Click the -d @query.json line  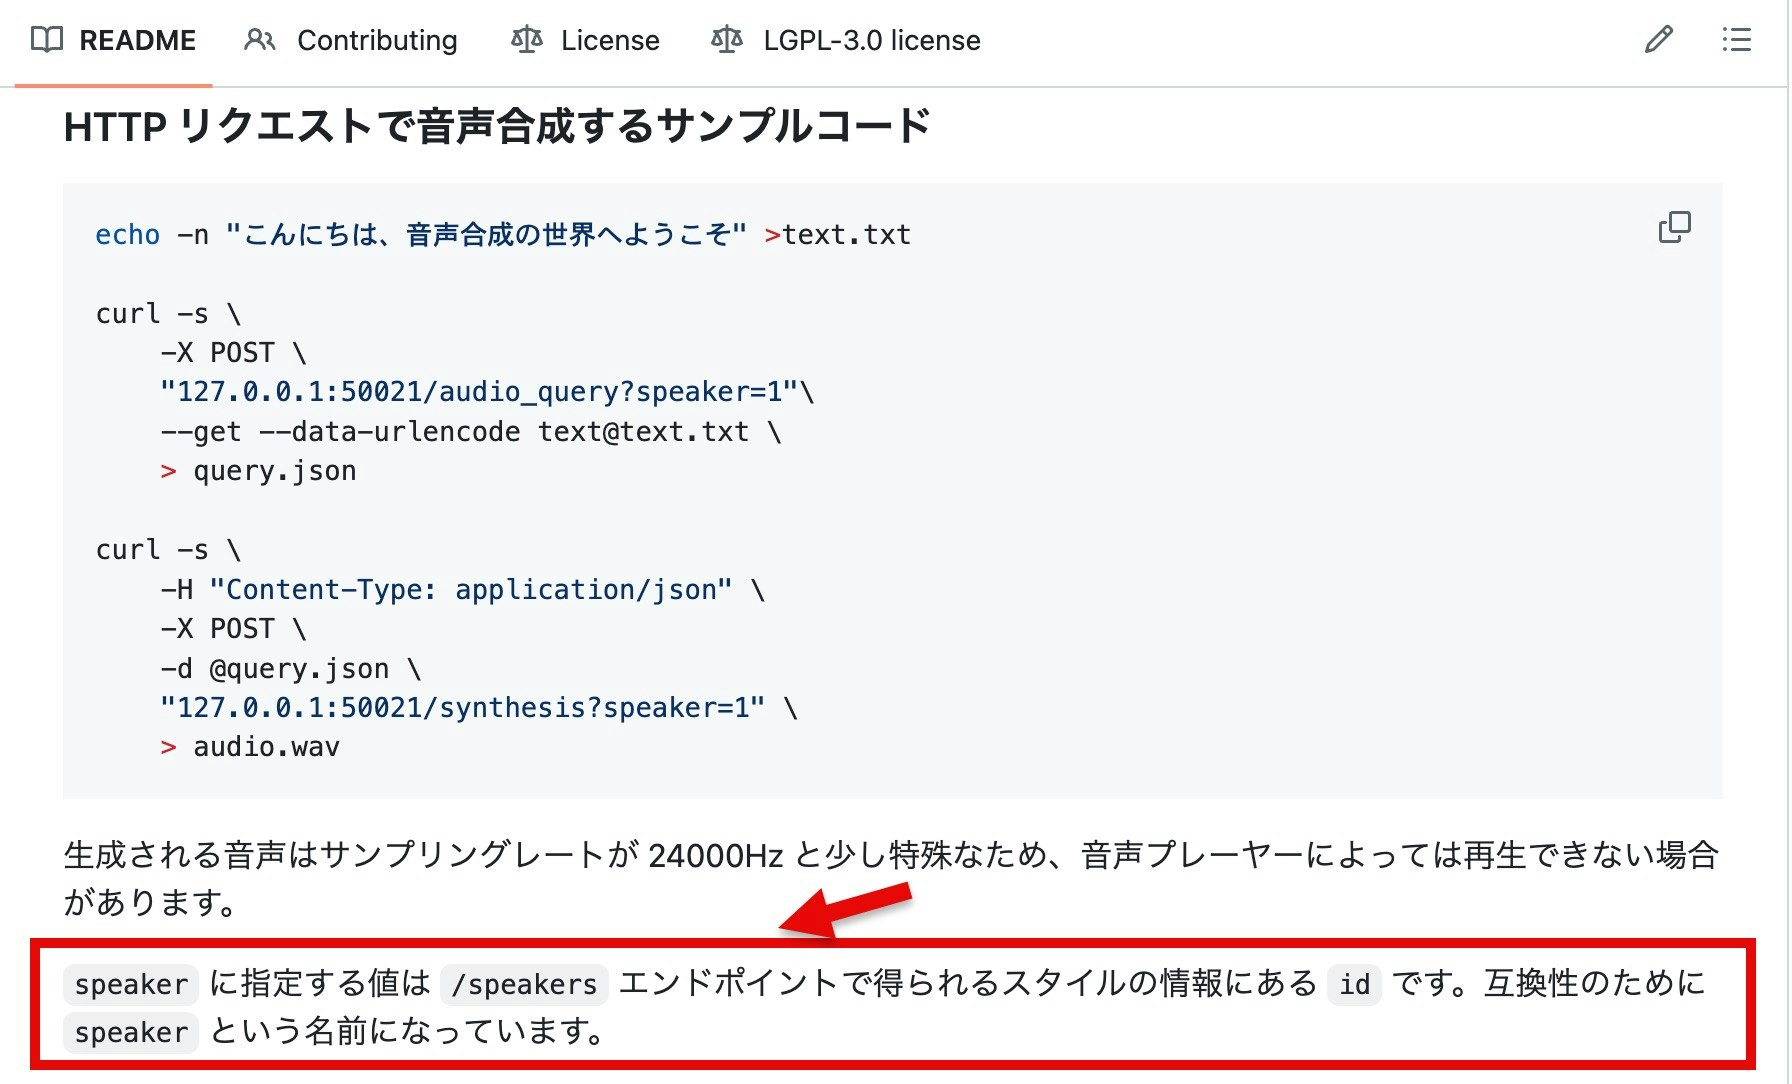coord(291,669)
